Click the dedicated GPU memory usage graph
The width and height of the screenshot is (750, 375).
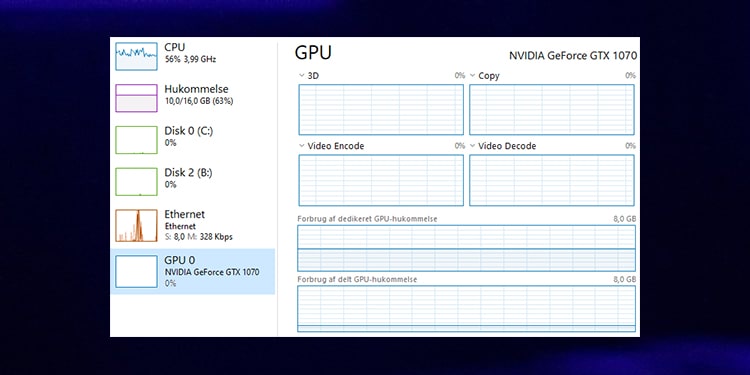[466, 248]
